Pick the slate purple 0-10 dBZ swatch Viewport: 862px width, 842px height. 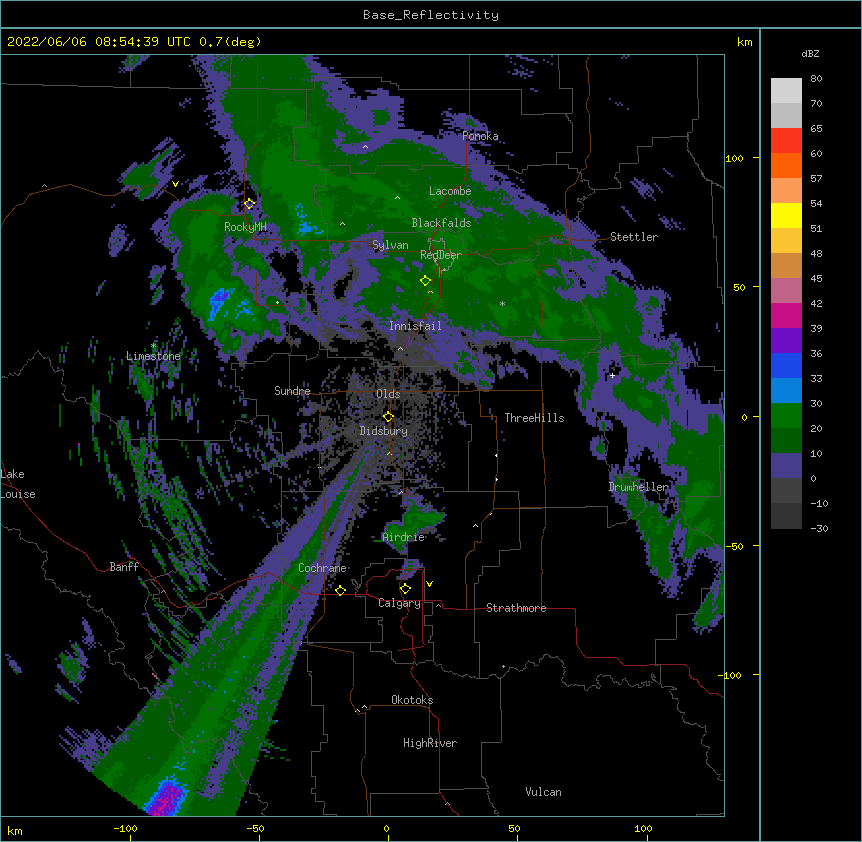786,466
